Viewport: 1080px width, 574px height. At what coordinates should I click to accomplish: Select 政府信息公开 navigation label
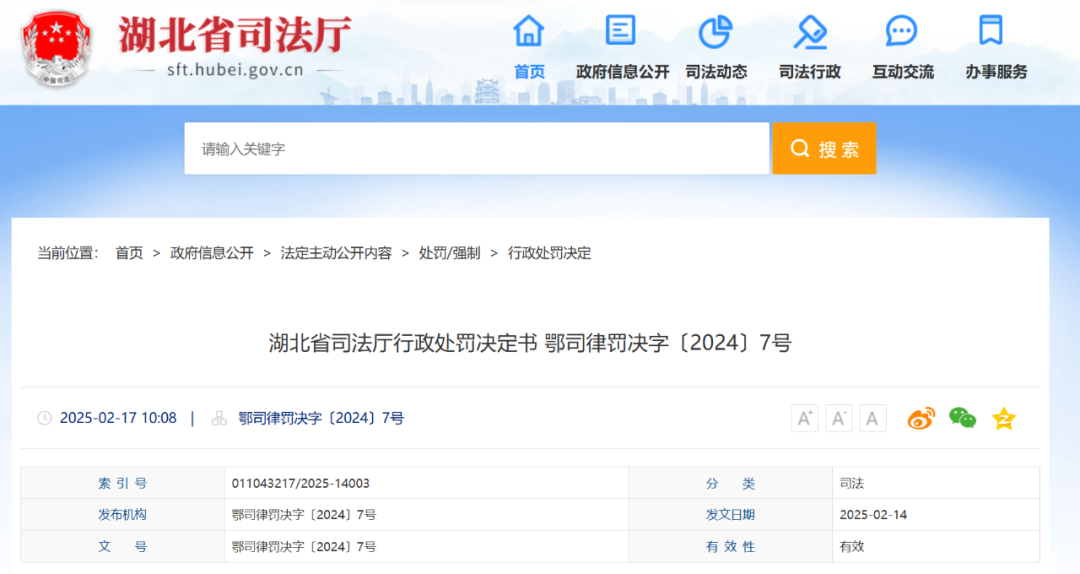tap(623, 72)
